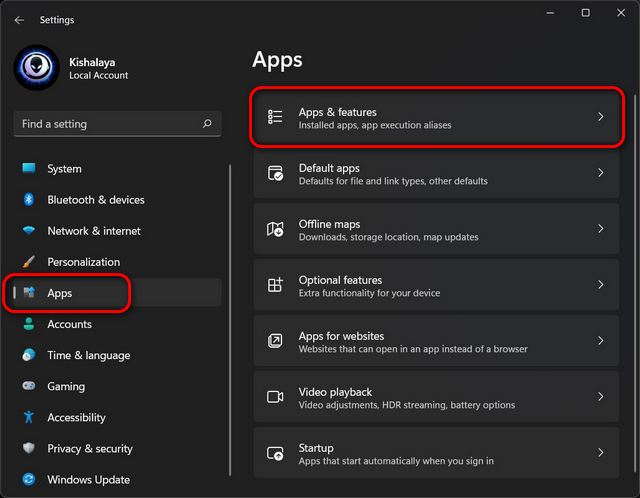
Task: Expand Offline maps chevron
Action: 600,229
